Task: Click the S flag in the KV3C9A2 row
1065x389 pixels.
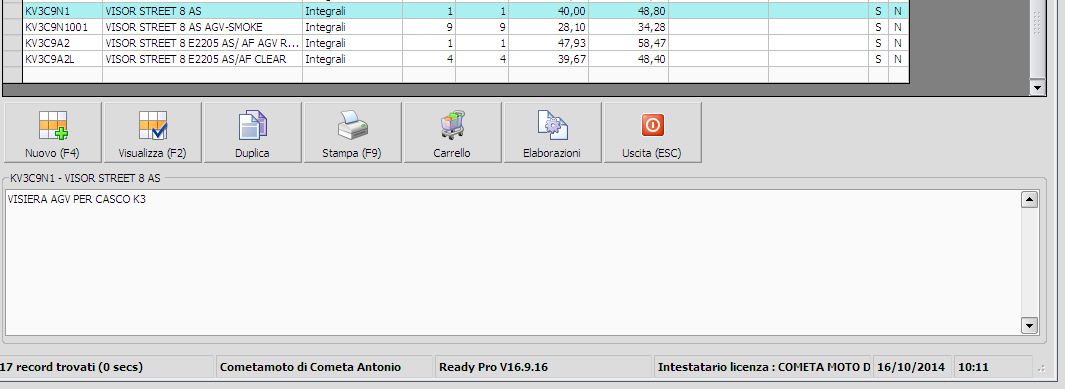Action: (878, 43)
